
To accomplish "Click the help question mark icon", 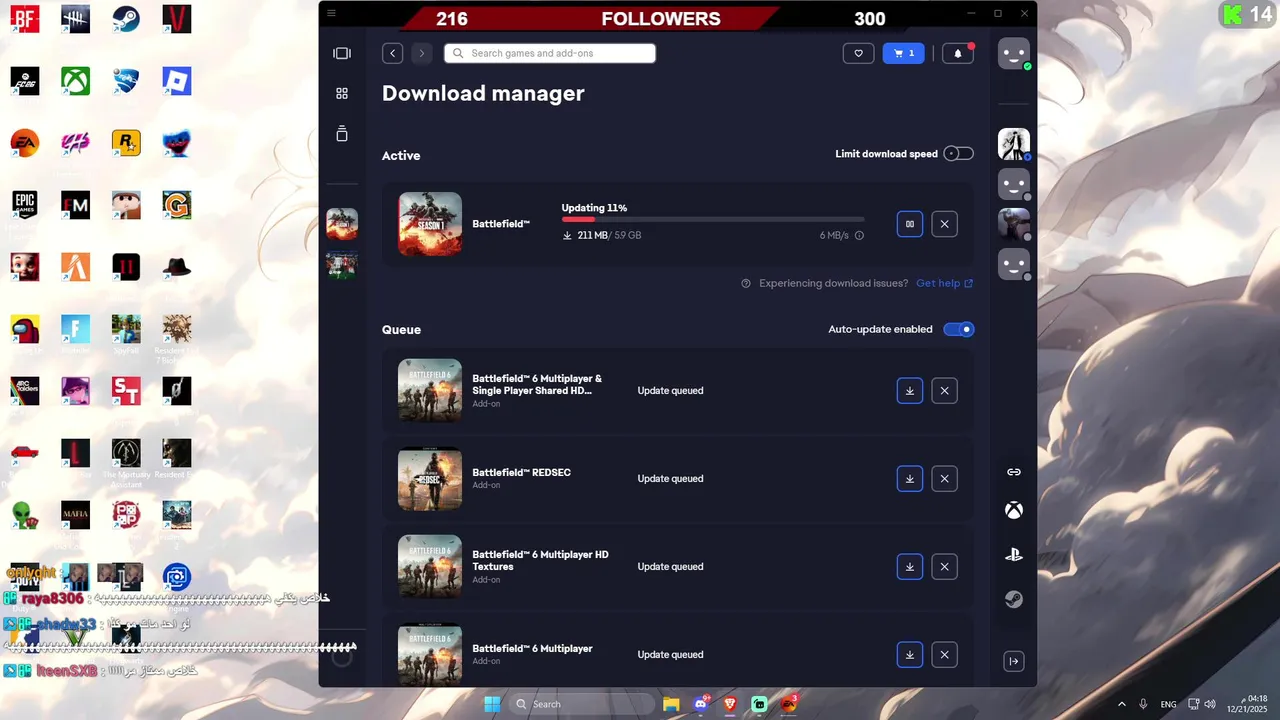I will (x=746, y=283).
